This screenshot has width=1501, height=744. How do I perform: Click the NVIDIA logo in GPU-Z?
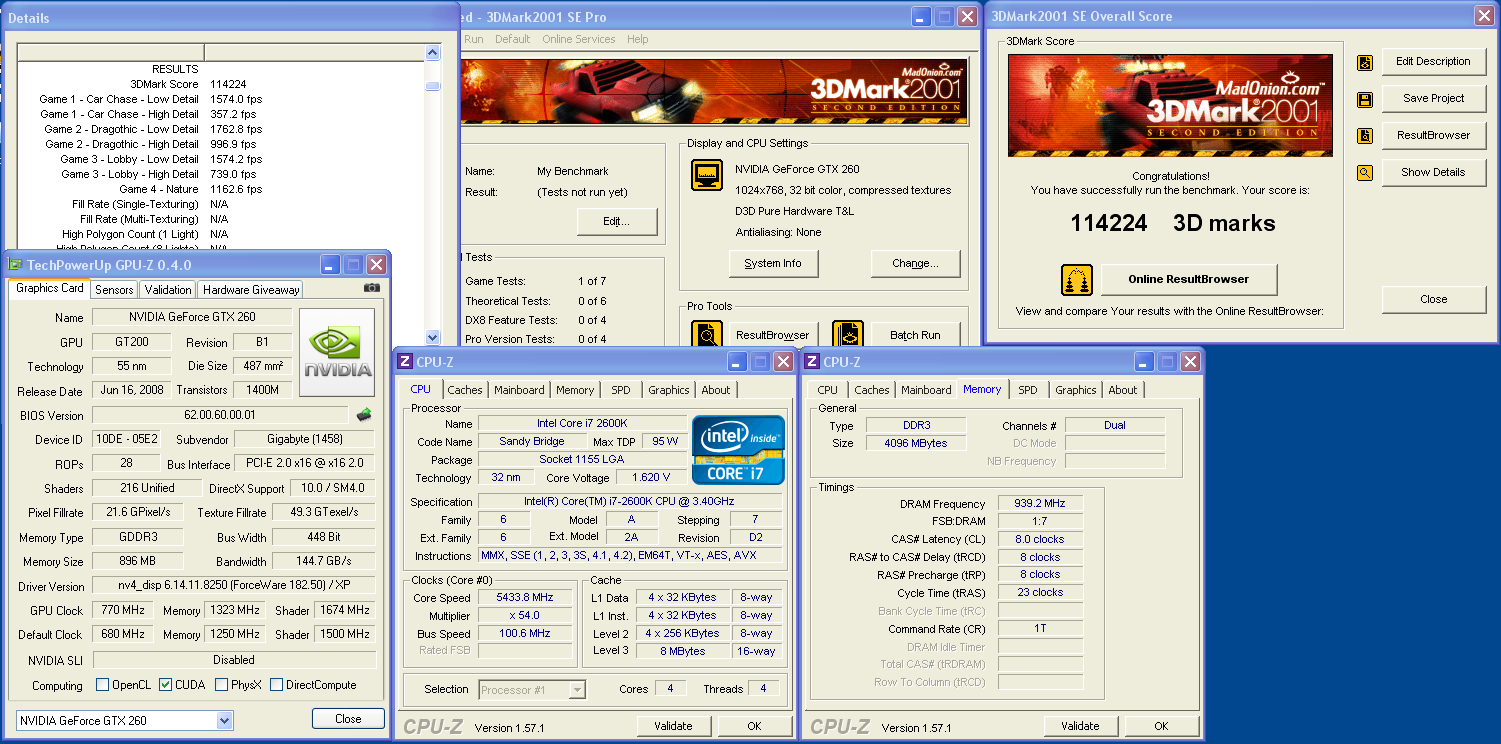pos(337,352)
